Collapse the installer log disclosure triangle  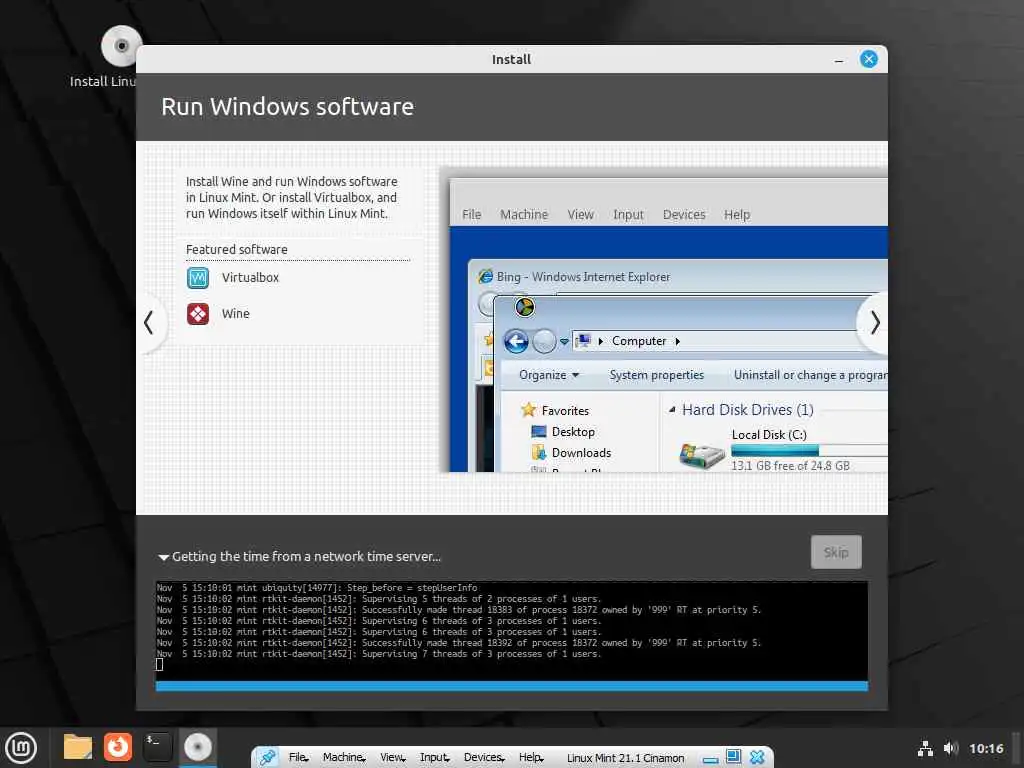[163, 558]
